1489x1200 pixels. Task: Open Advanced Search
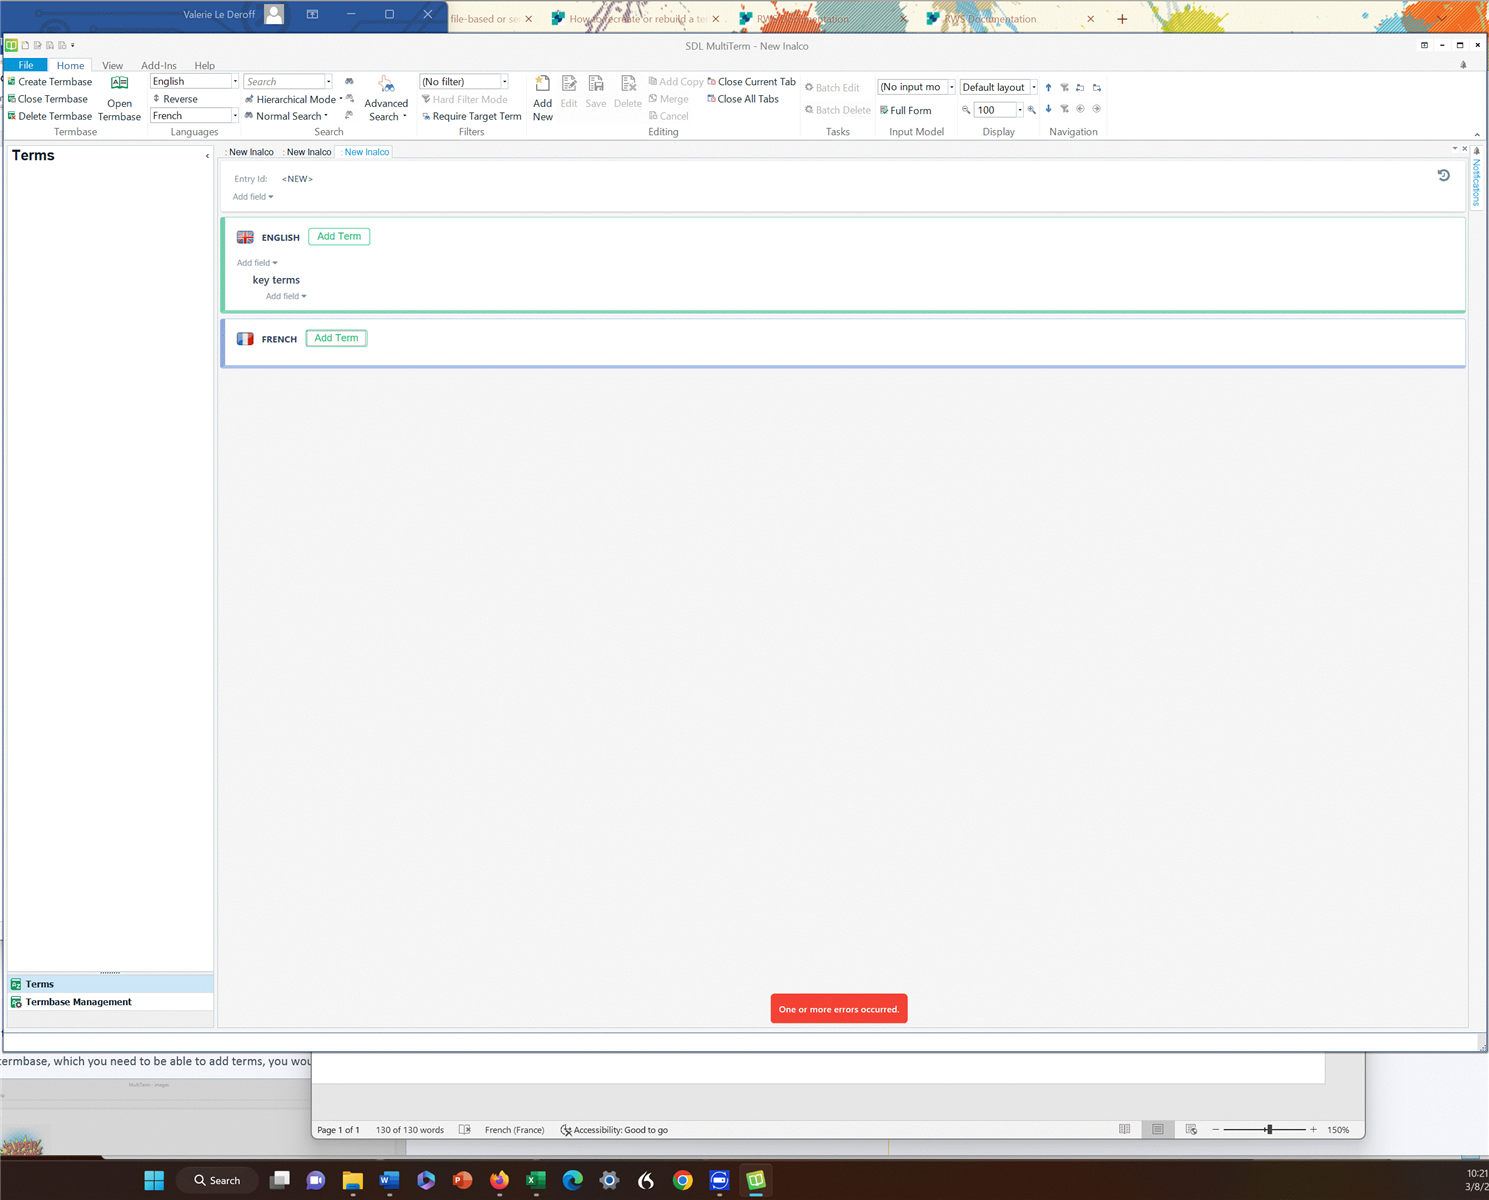coord(386,99)
